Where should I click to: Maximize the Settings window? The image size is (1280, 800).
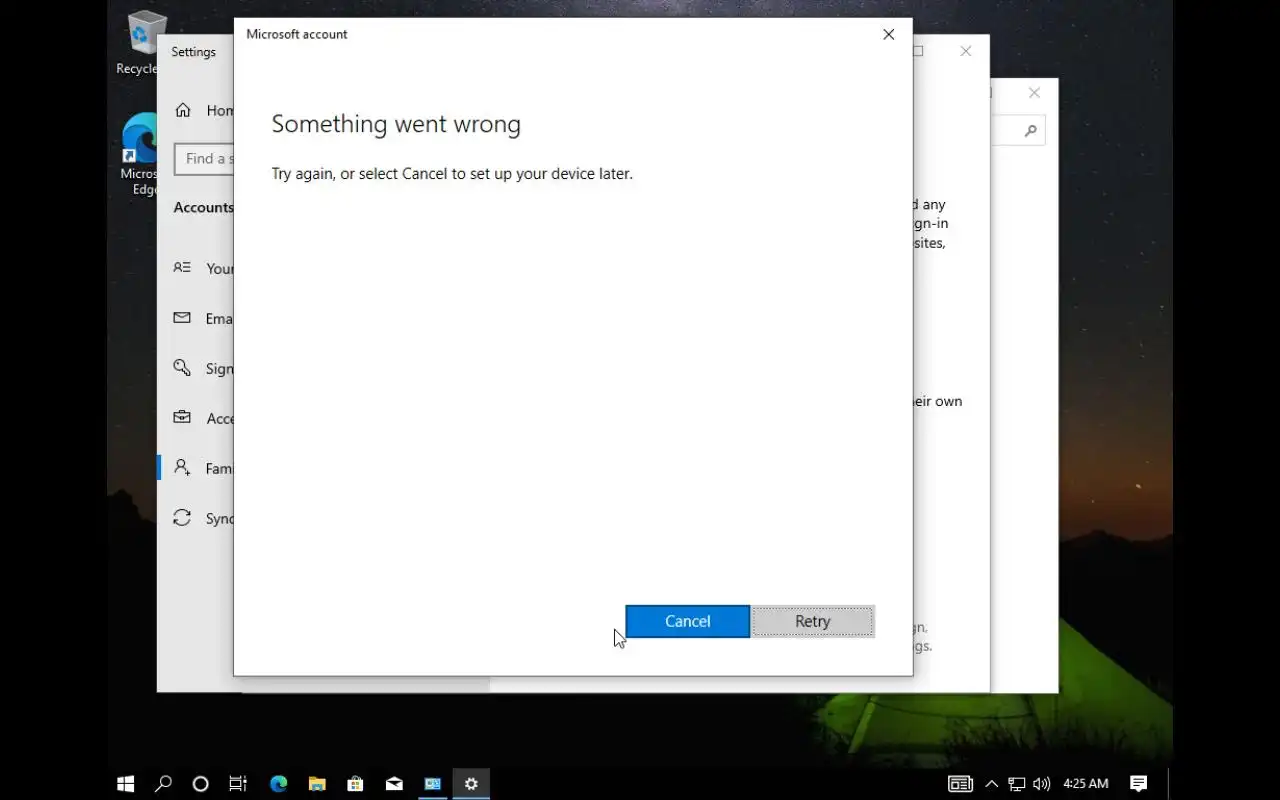click(919, 51)
